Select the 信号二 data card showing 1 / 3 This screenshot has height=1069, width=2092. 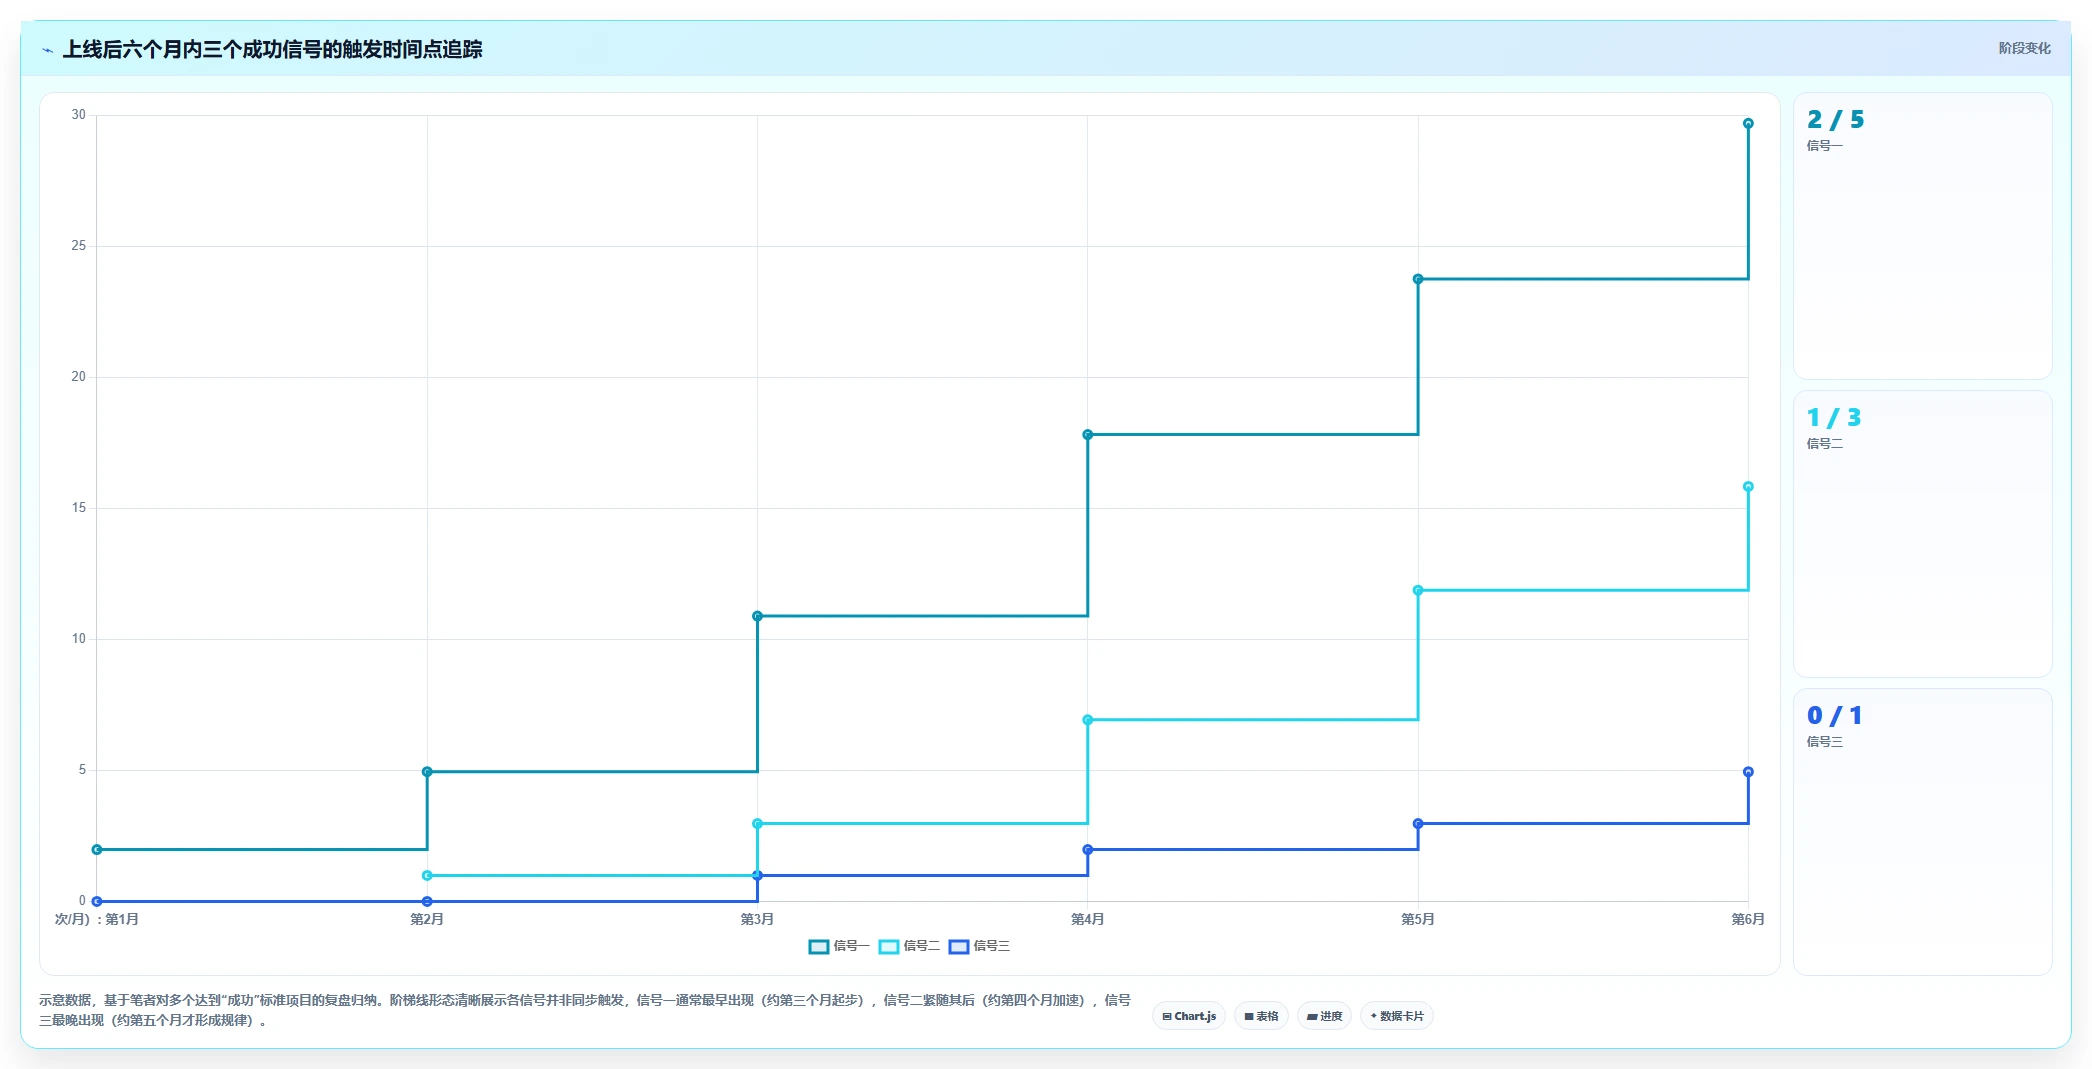pyautogui.click(x=1922, y=534)
